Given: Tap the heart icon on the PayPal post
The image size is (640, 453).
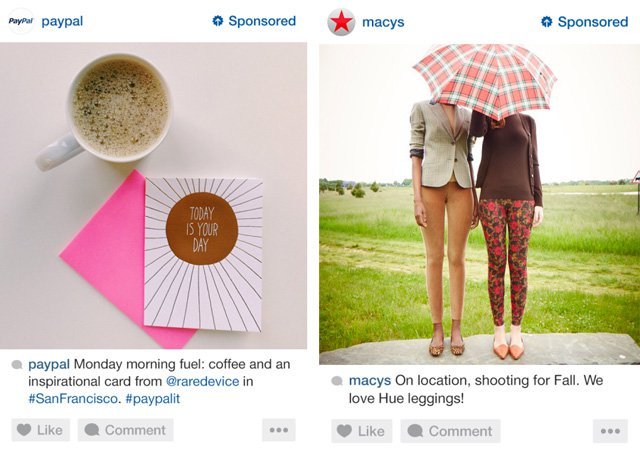Looking at the screenshot, I should click(24, 429).
